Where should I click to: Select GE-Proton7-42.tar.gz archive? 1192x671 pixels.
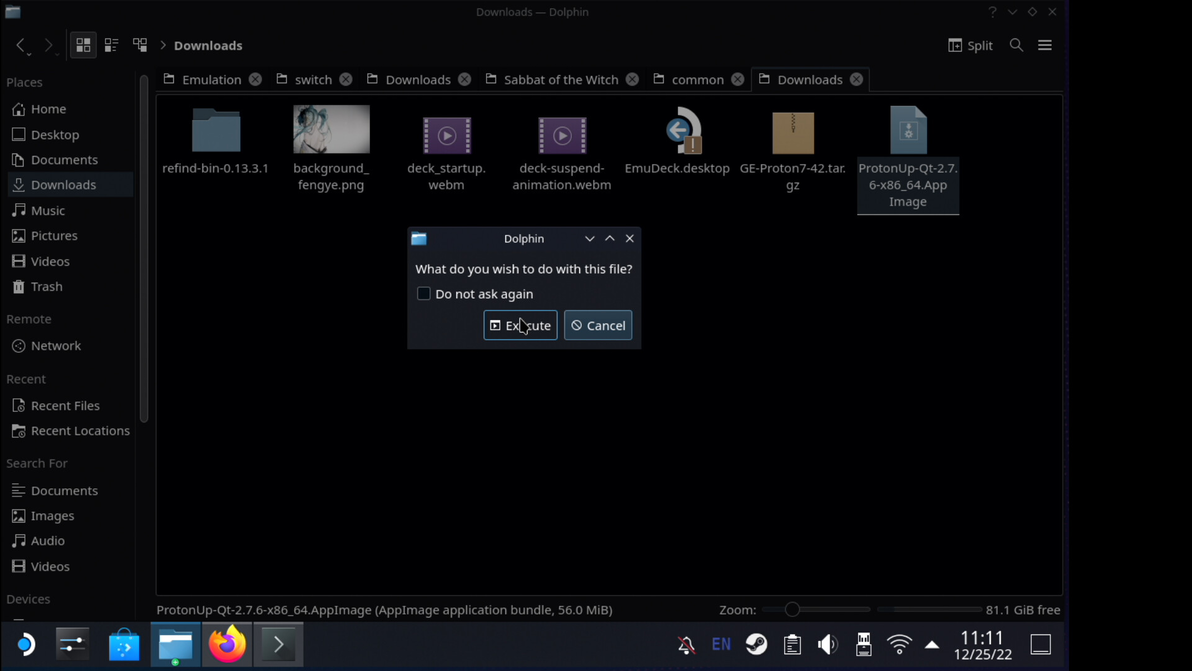(793, 150)
